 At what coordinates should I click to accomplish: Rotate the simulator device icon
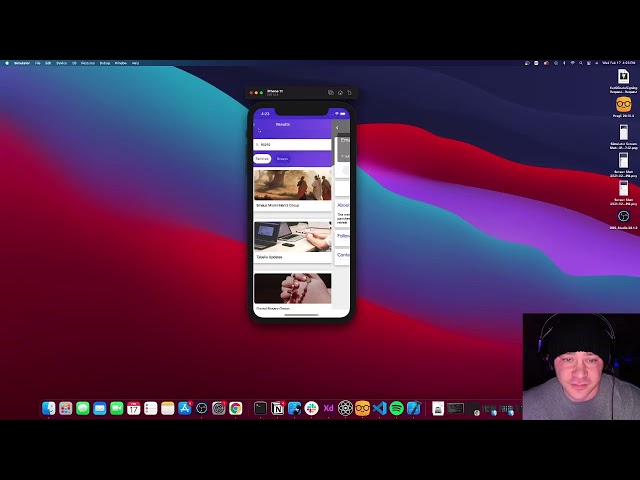click(349, 93)
